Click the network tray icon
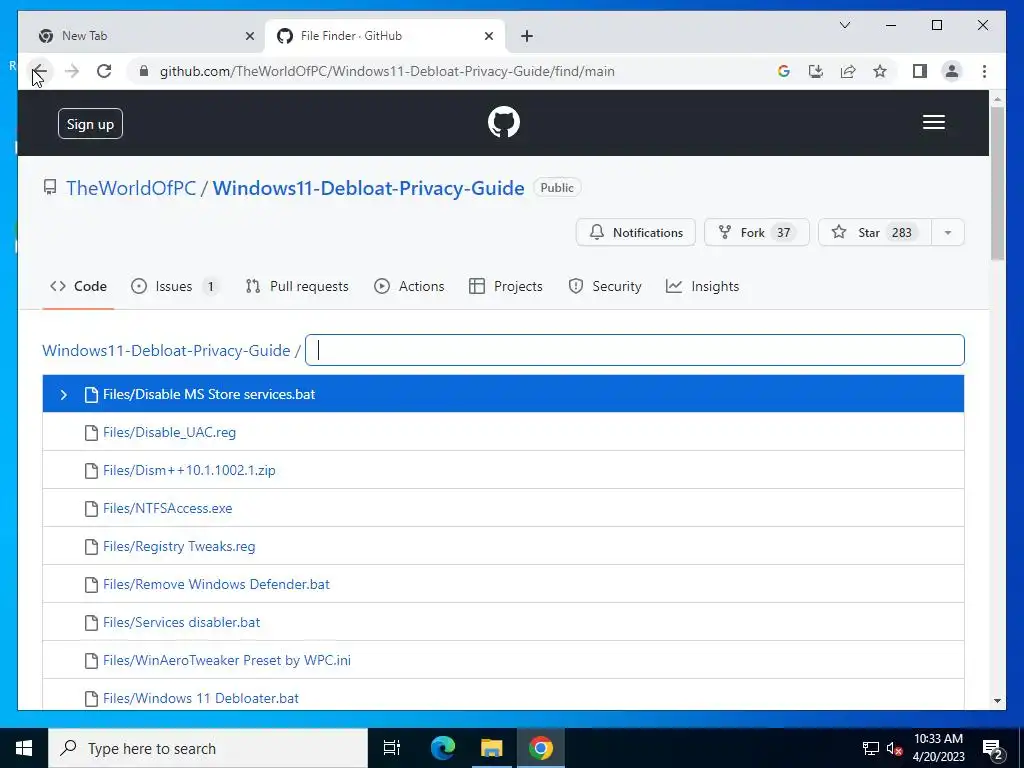Image resolution: width=1024 pixels, height=768 pixels. [871, 748]
